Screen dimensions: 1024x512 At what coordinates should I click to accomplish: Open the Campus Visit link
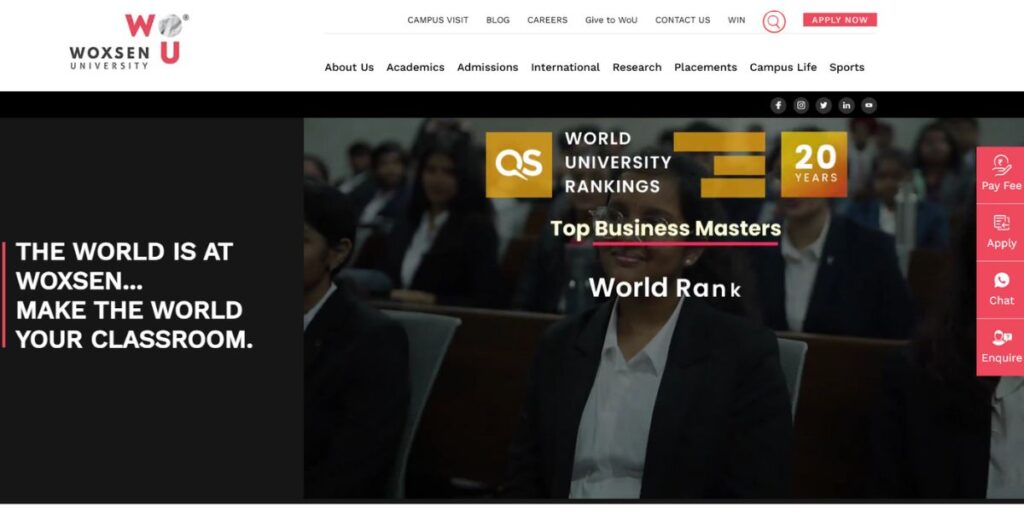(x=438, y=20)
